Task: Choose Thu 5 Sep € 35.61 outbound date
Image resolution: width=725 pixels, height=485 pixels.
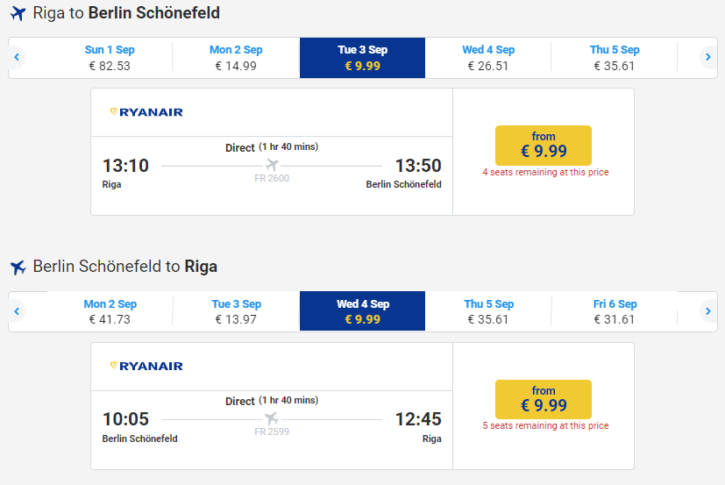Action: 614,58
